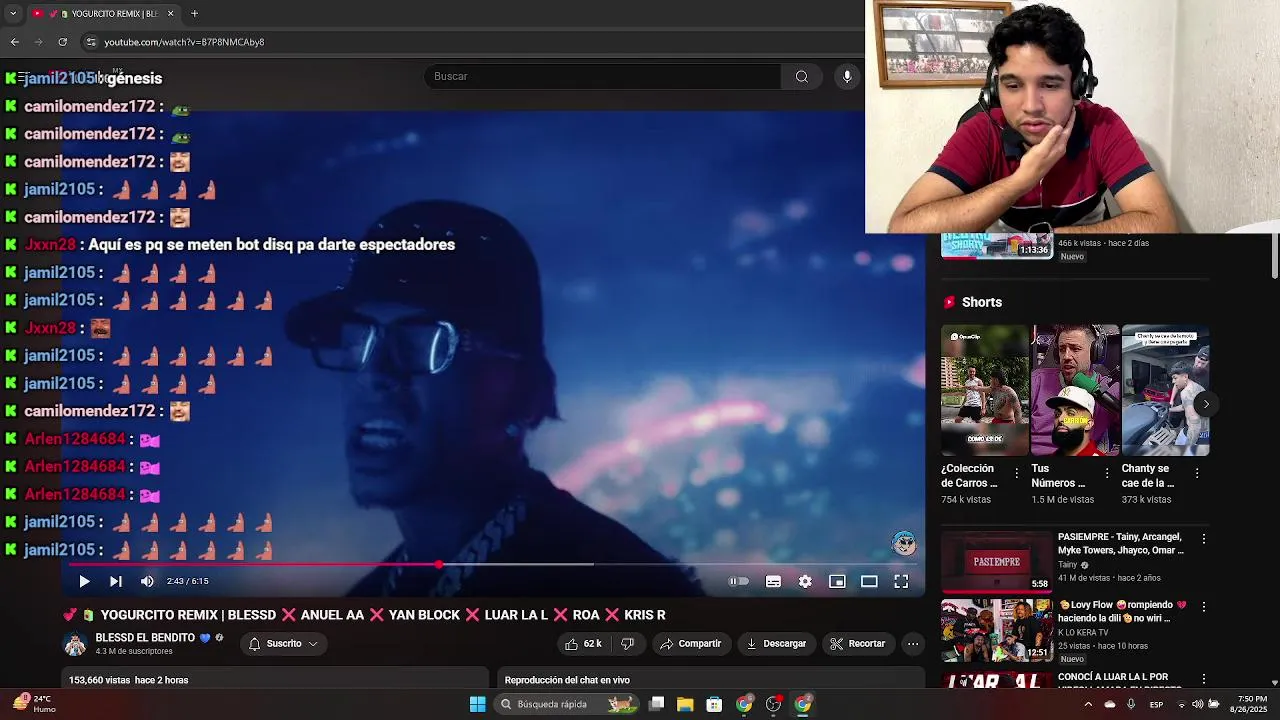Like the video with 62 k likes

[x=583, y=644]
